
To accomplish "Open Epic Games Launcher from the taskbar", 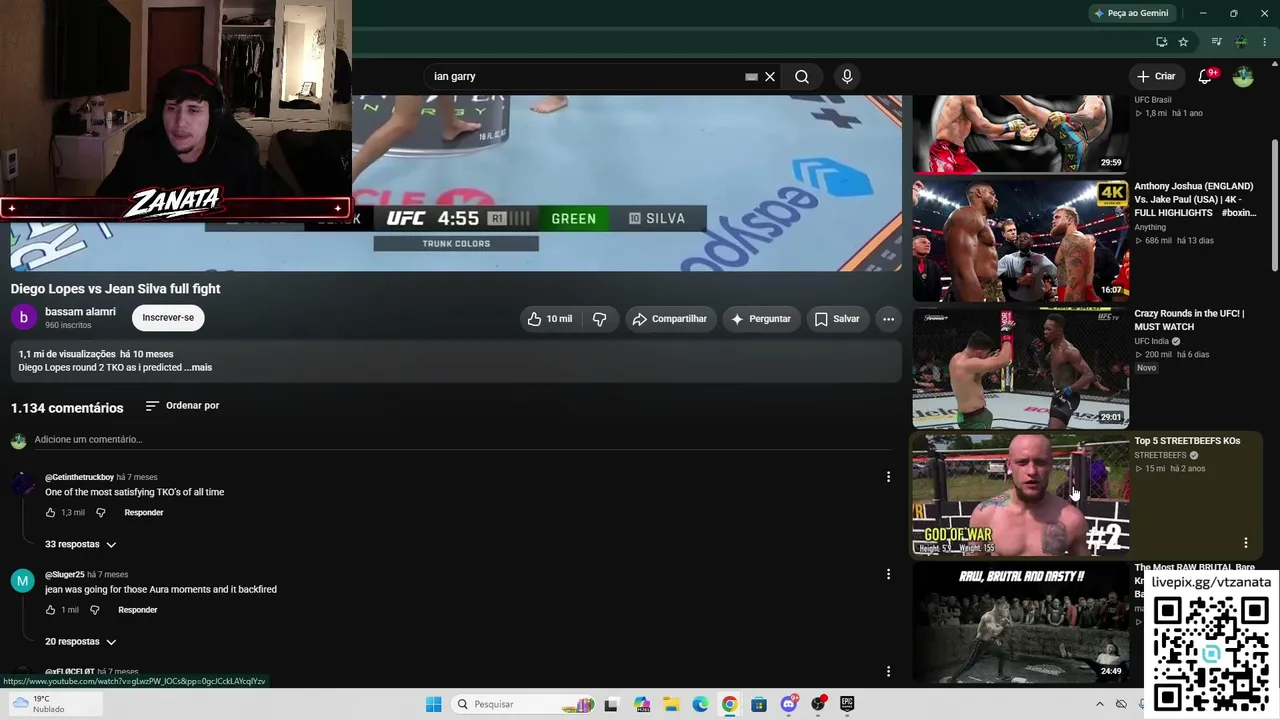I will point(847,704).
